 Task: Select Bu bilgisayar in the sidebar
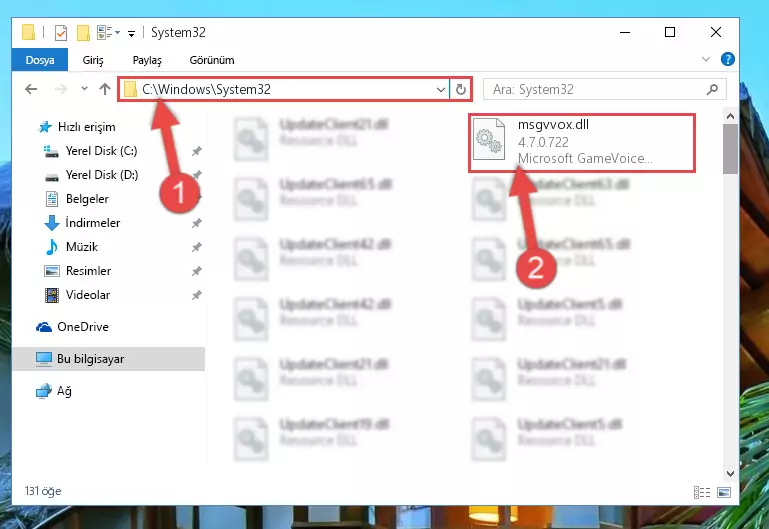108,359
